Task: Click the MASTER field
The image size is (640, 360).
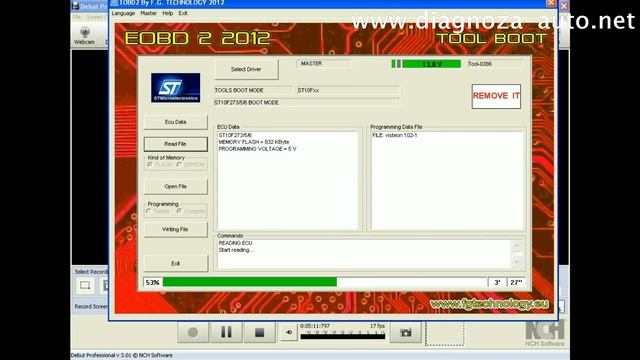Action: (324, 64)
